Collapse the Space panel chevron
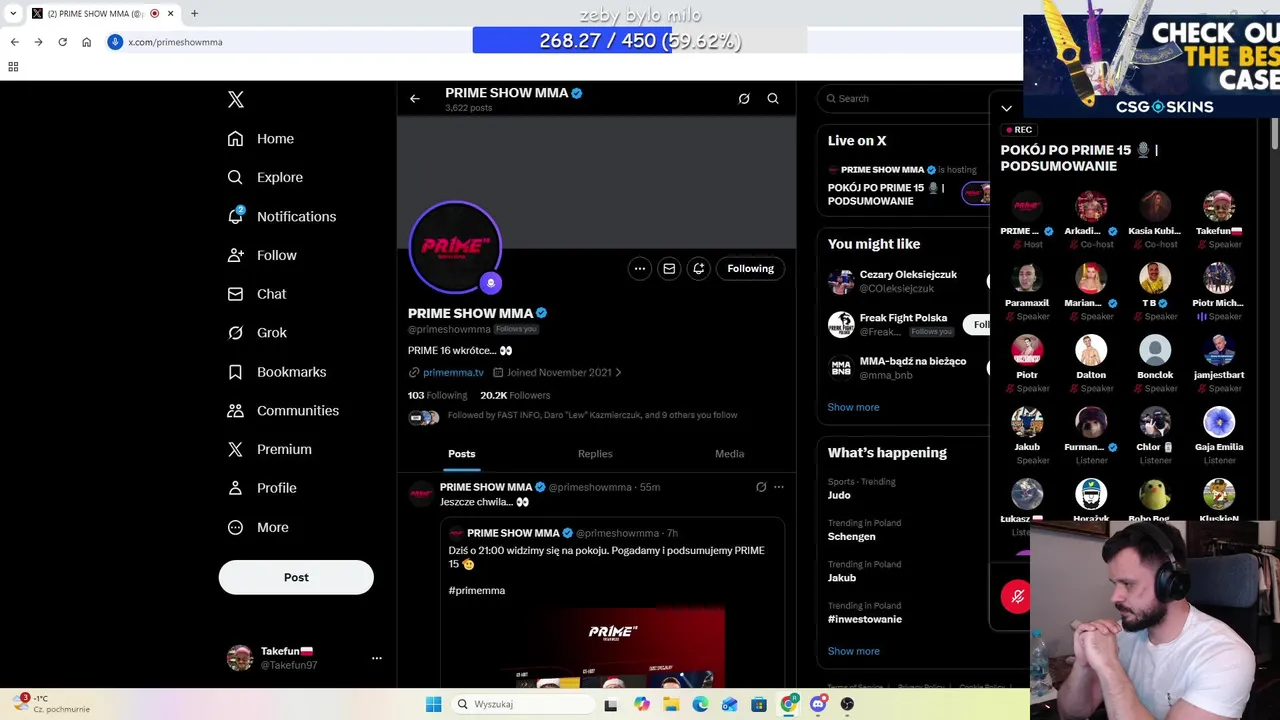This screenshot has width=1280, height=720. tap(1007, 108)
